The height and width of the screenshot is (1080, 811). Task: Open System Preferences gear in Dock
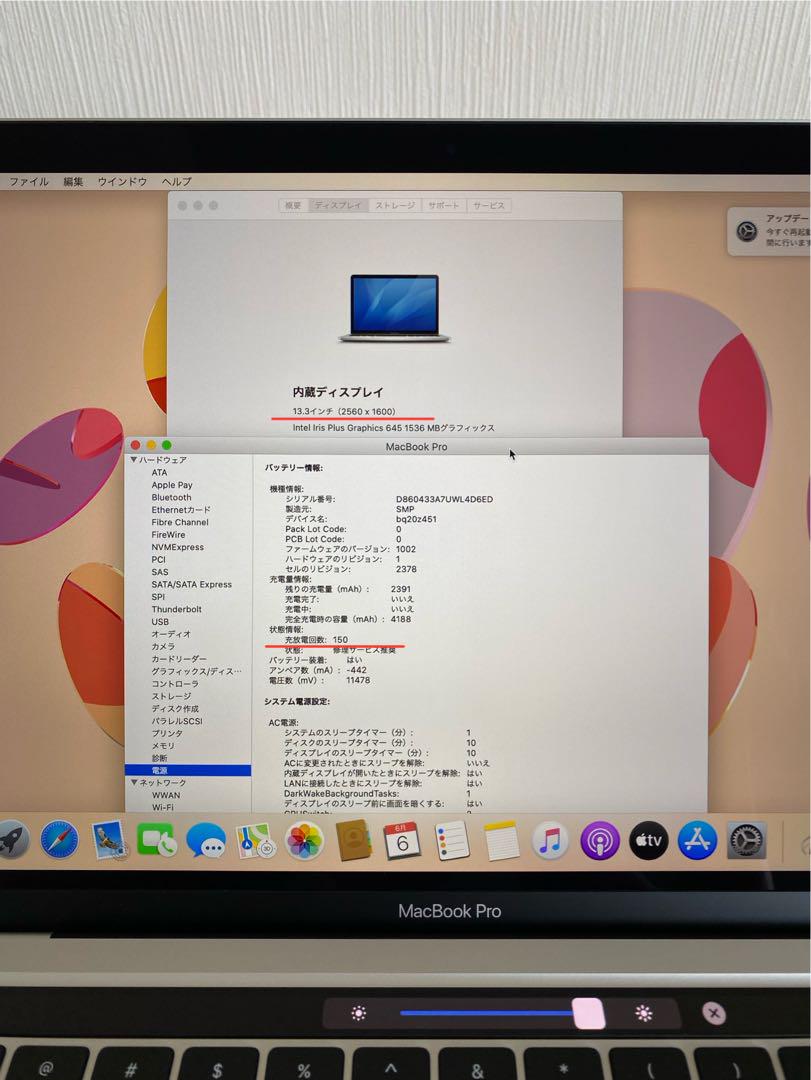(x=746, y=840)
